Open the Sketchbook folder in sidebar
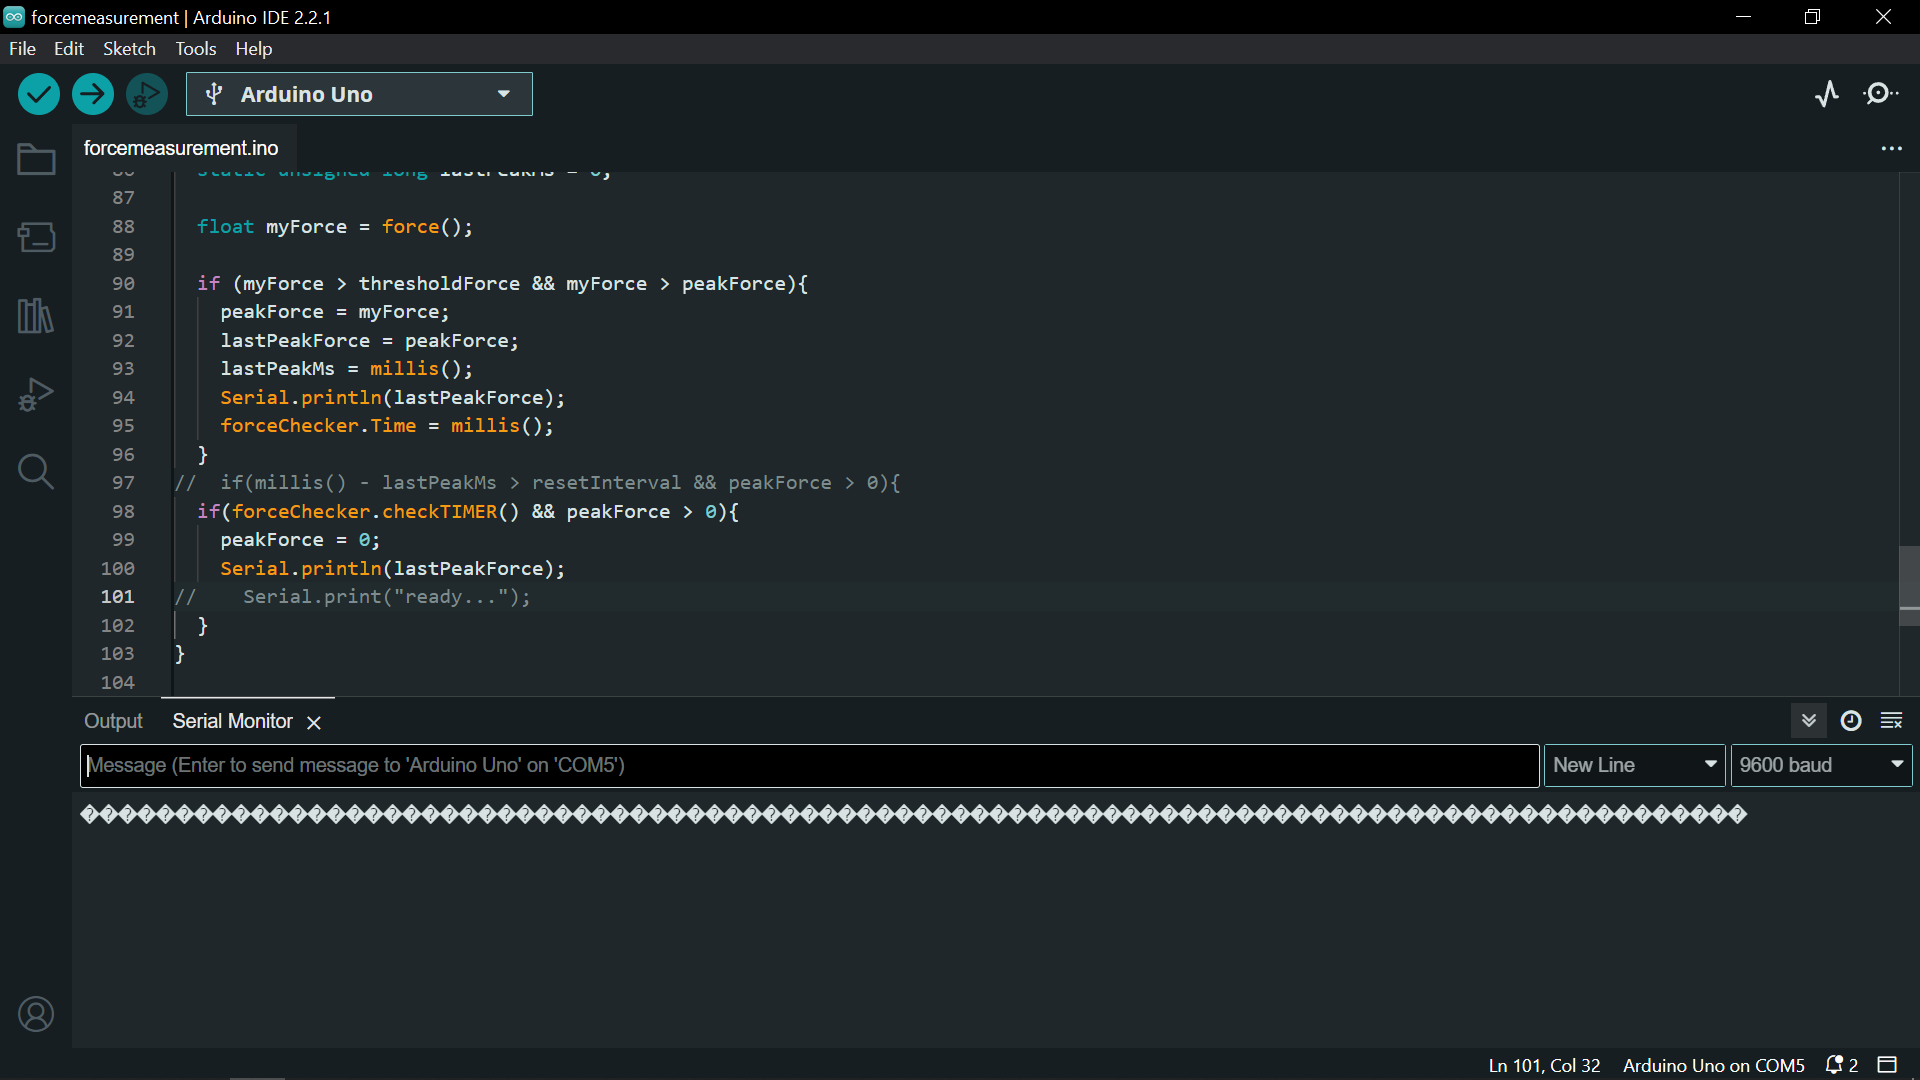This screenshot has height=1080, width=1920. tap(36, 160)
